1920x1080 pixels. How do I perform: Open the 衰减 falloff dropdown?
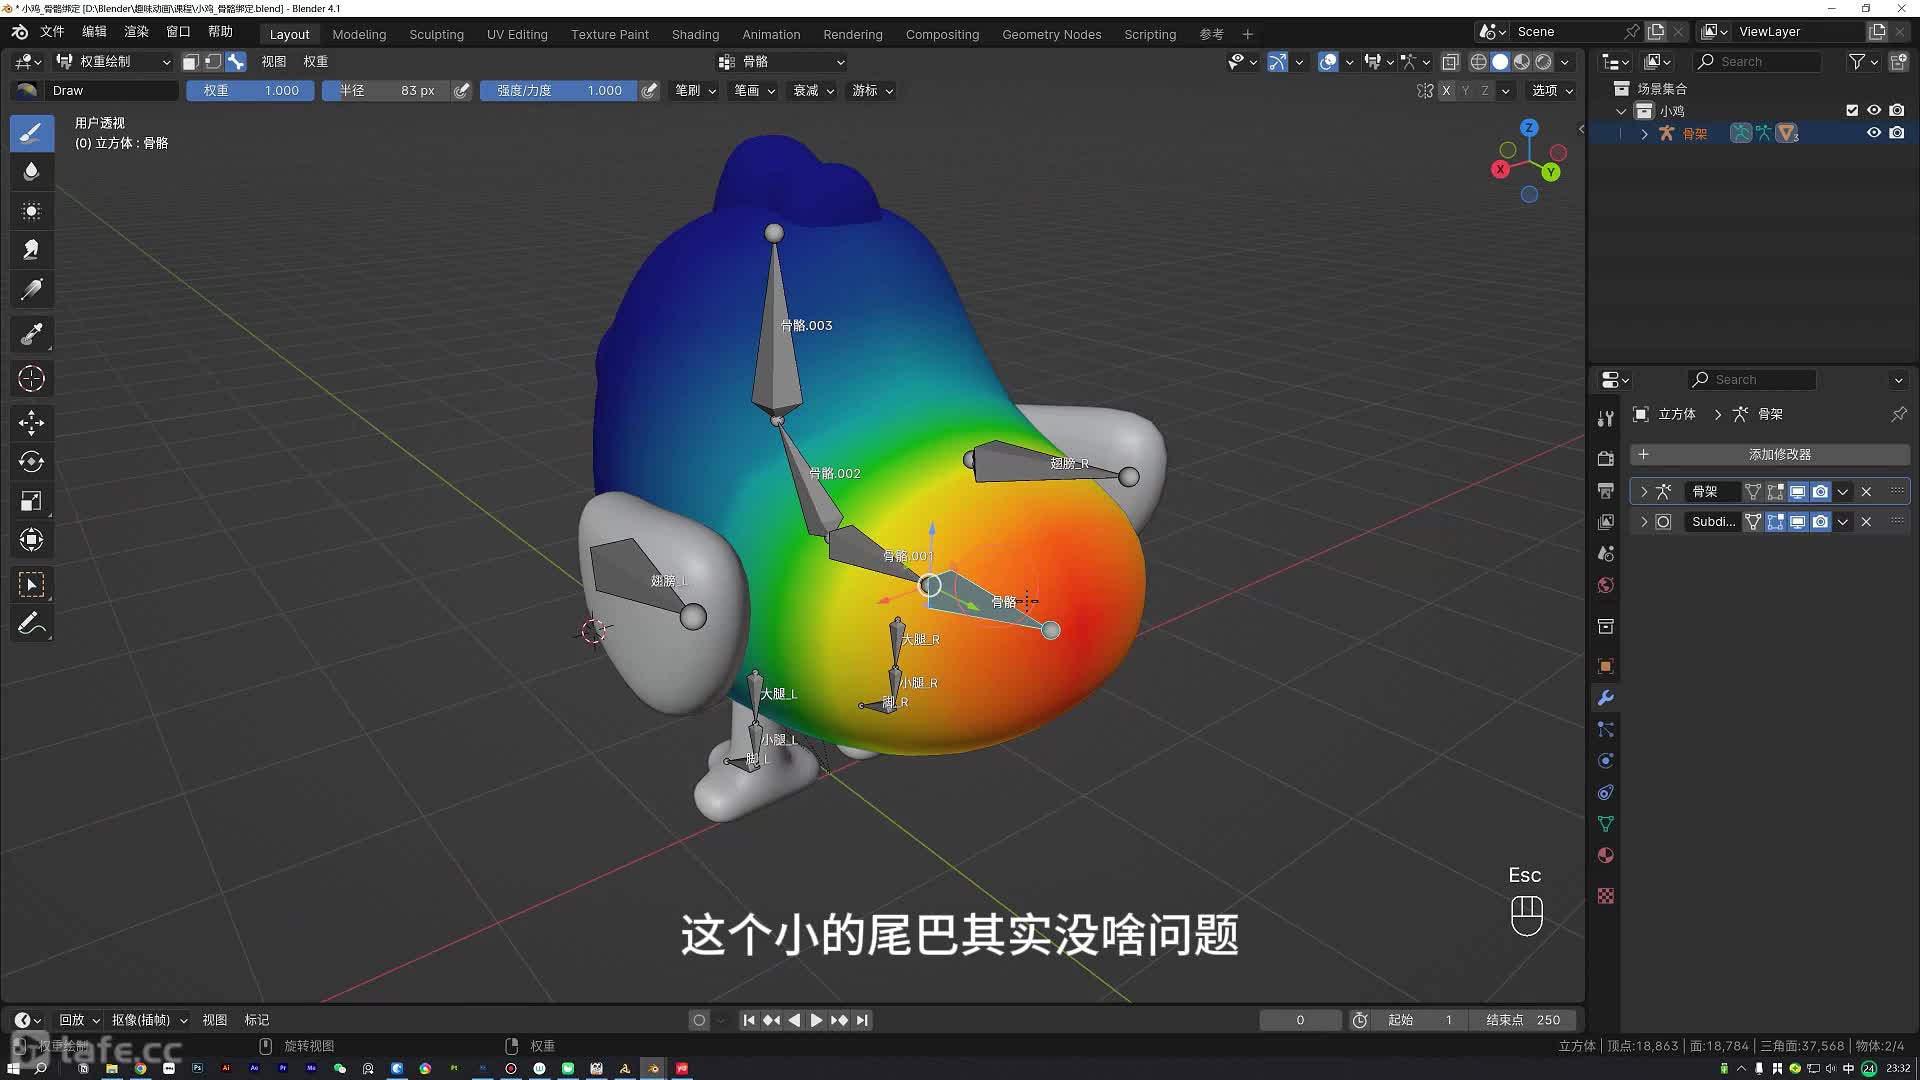[813, 91]
